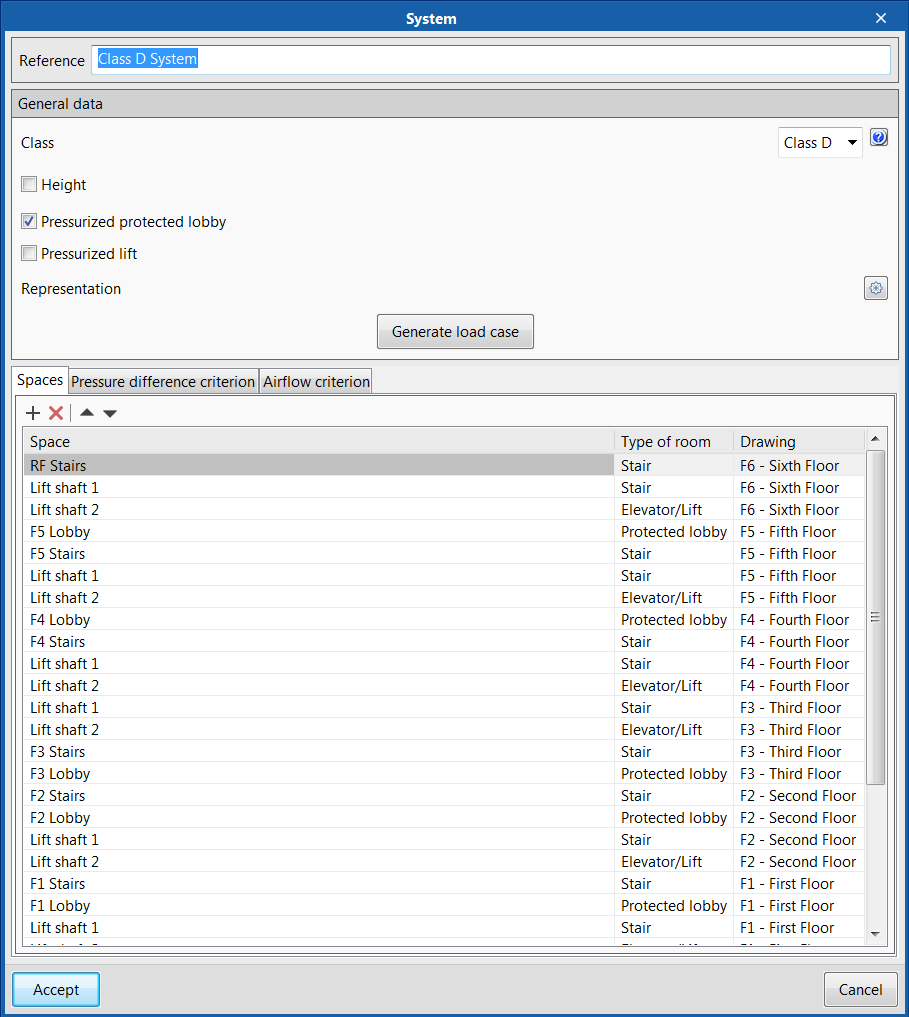Viewport: 909px width, 1017px height.
Task: Open Representation settings gear icon
Action: tap(876, 288)
